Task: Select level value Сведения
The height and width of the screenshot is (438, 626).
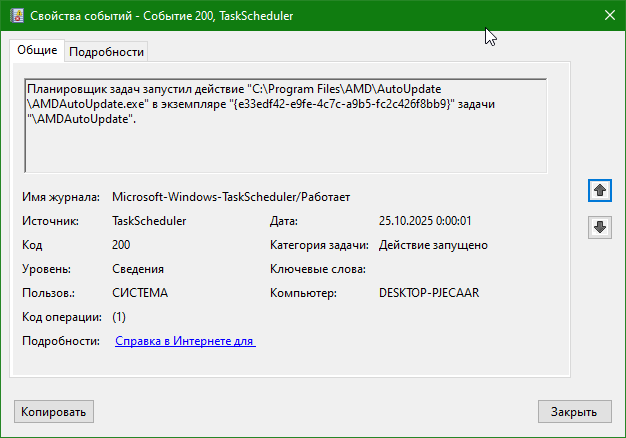Action: tap(138, 269)
